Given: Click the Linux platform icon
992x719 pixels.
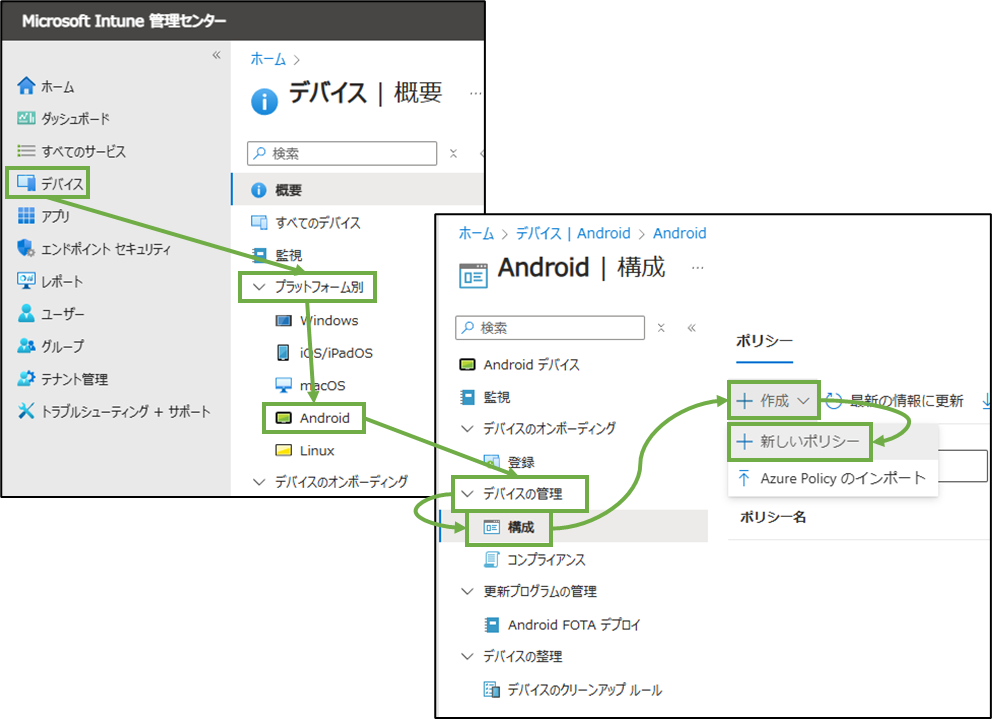Looking at the screenshot, I should click(x=283, y=450).
